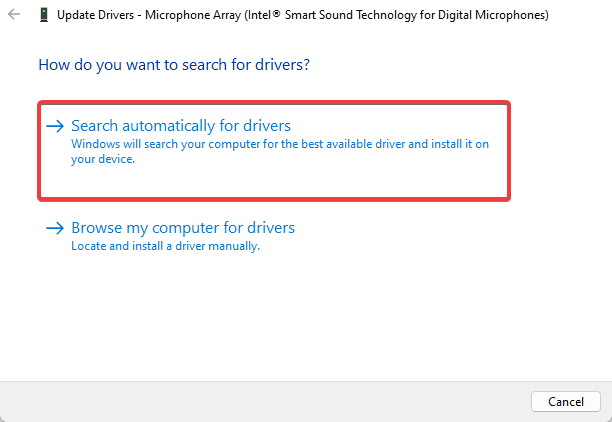Click 'Locate and install a driver manually' text
The width and height of the screenshot is (612, 422).
(165, 246)
